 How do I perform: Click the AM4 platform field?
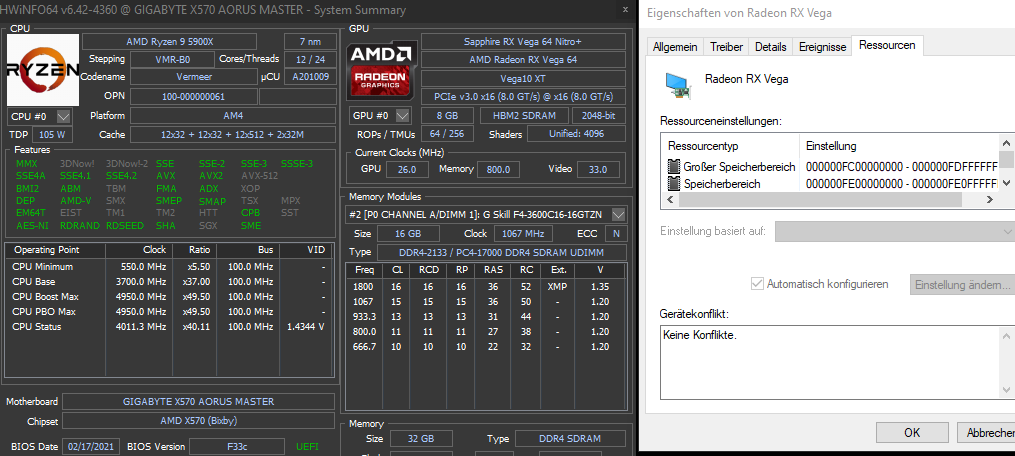pyautogui.click(x=233, y=116)
